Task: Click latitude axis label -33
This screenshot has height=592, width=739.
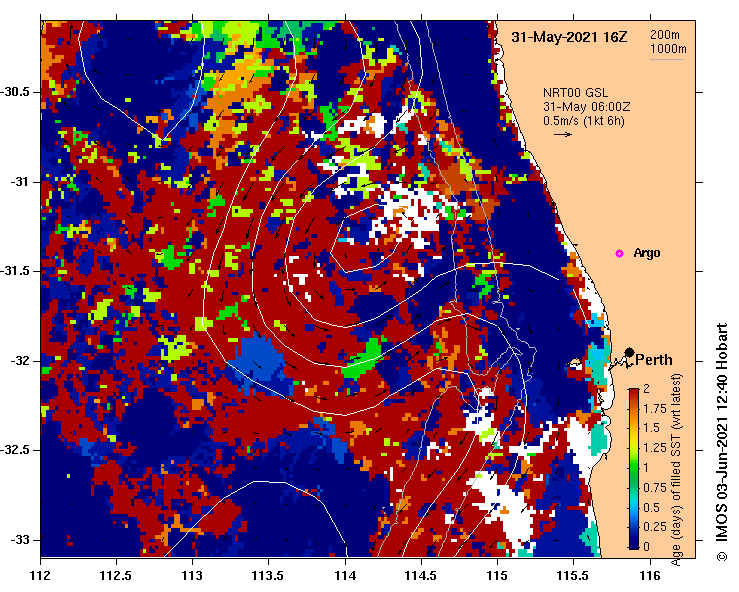Action: (x=19, y=540)
